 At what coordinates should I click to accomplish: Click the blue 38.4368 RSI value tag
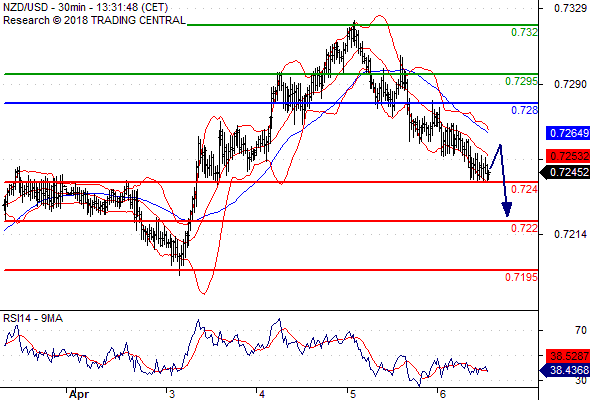[x=567, y=371]
